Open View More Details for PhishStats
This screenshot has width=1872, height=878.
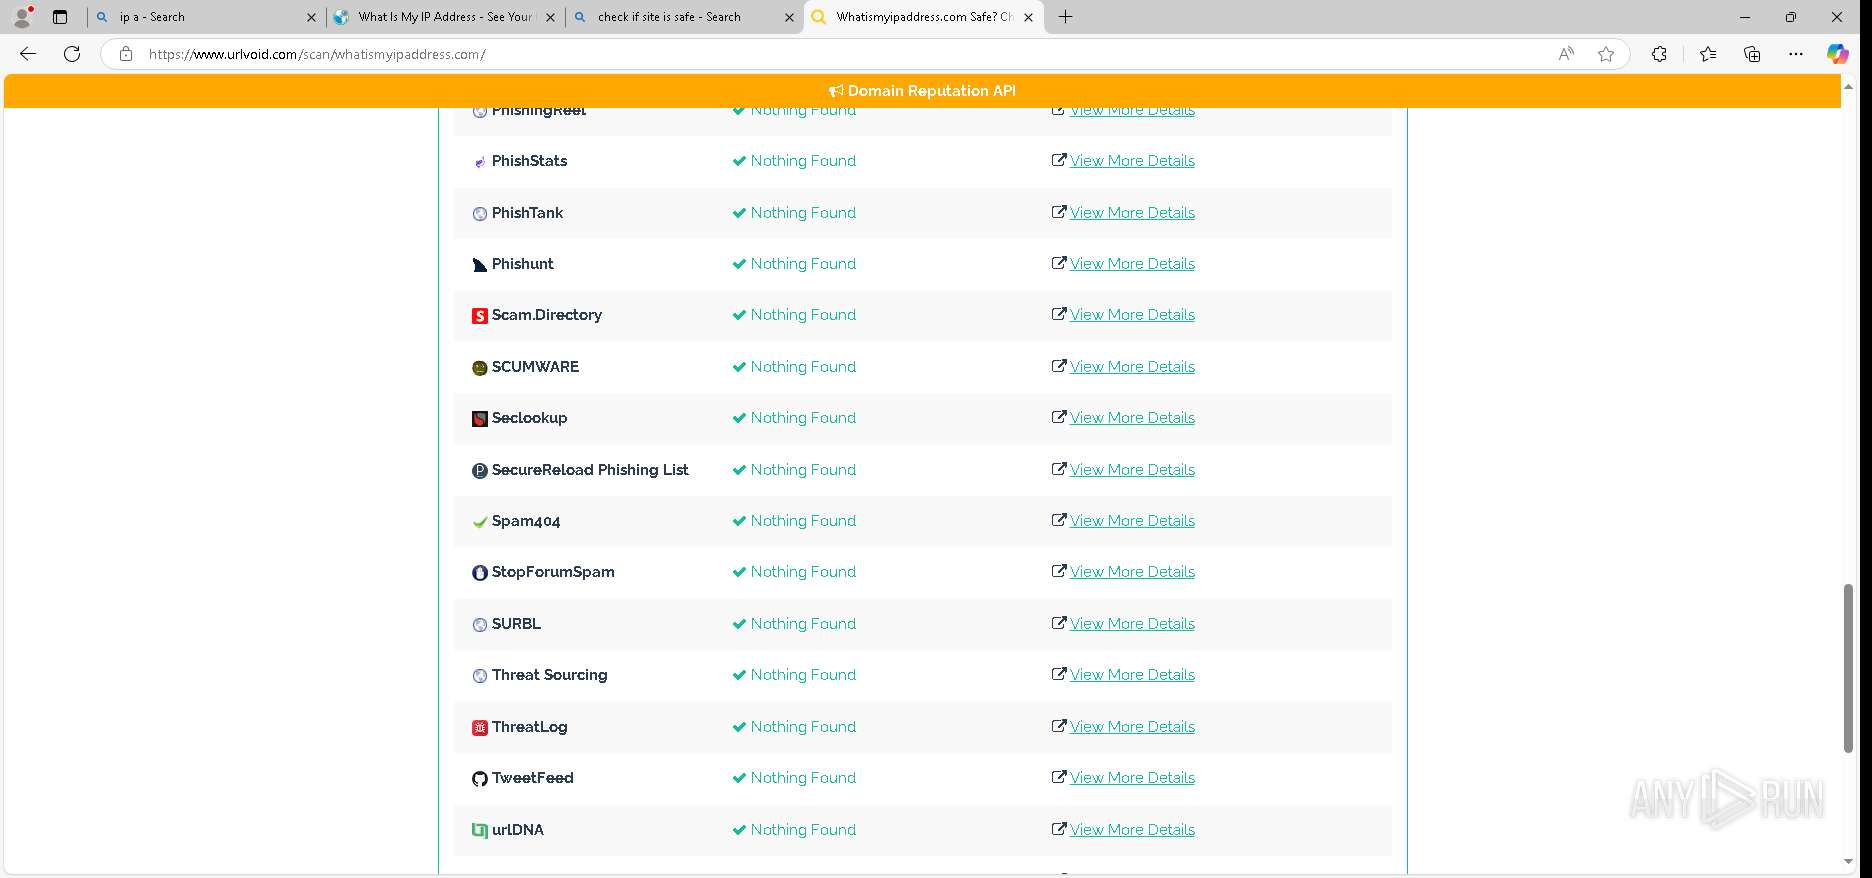point(1132,161)
